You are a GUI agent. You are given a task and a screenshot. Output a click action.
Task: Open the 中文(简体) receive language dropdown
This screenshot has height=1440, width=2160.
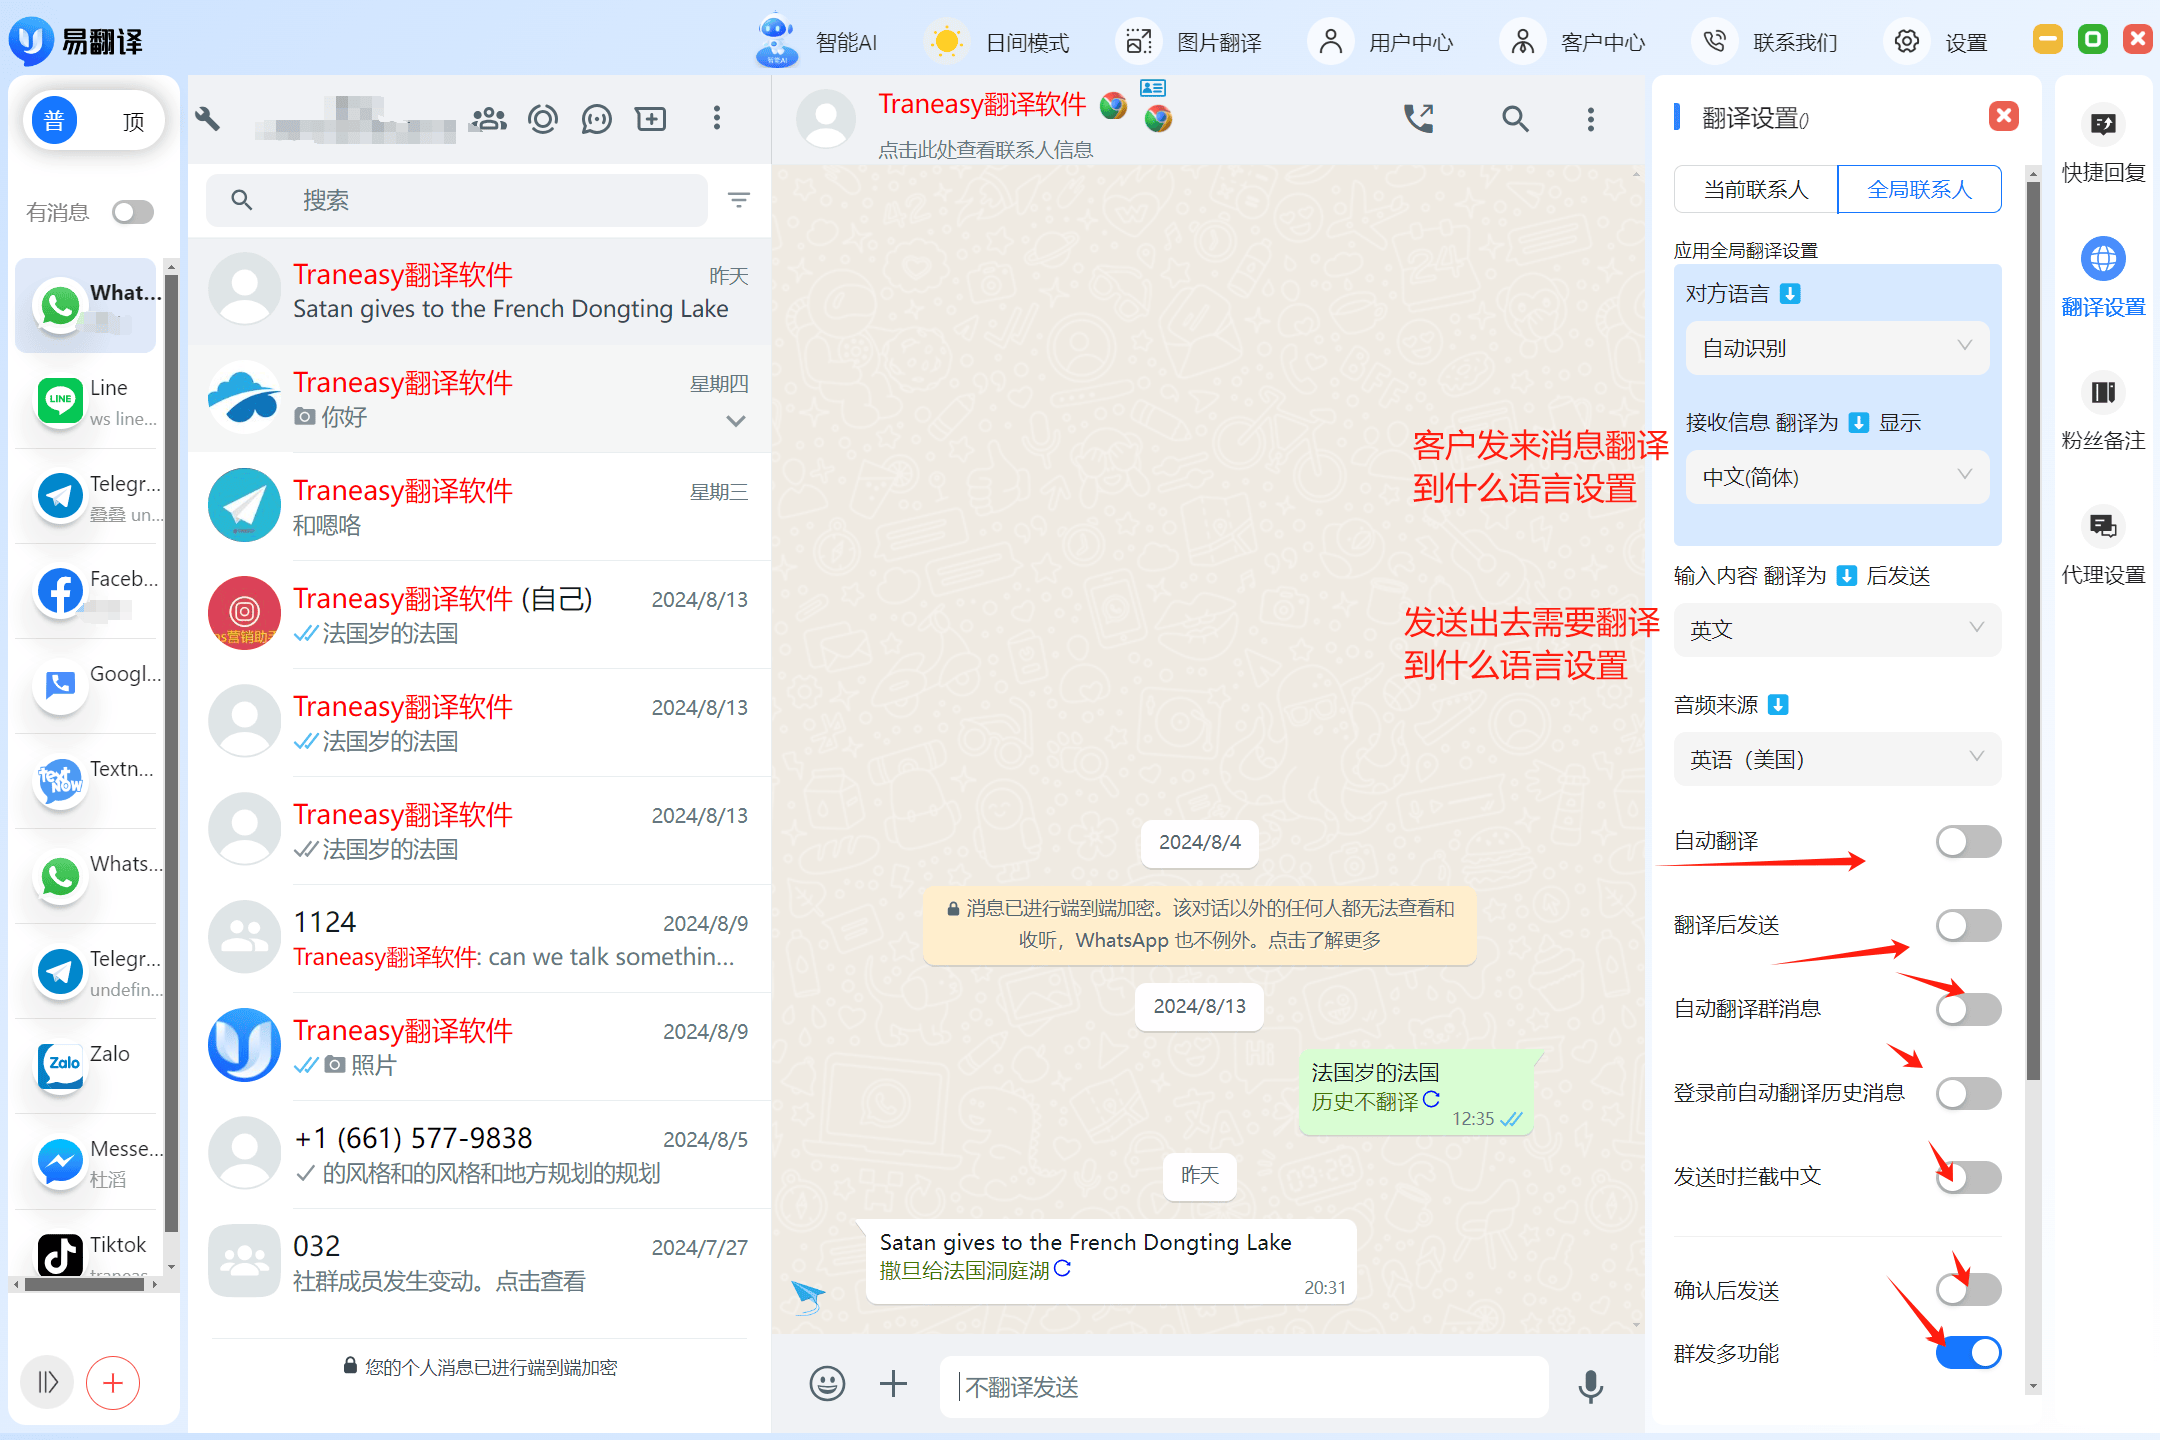(1837, 477)
